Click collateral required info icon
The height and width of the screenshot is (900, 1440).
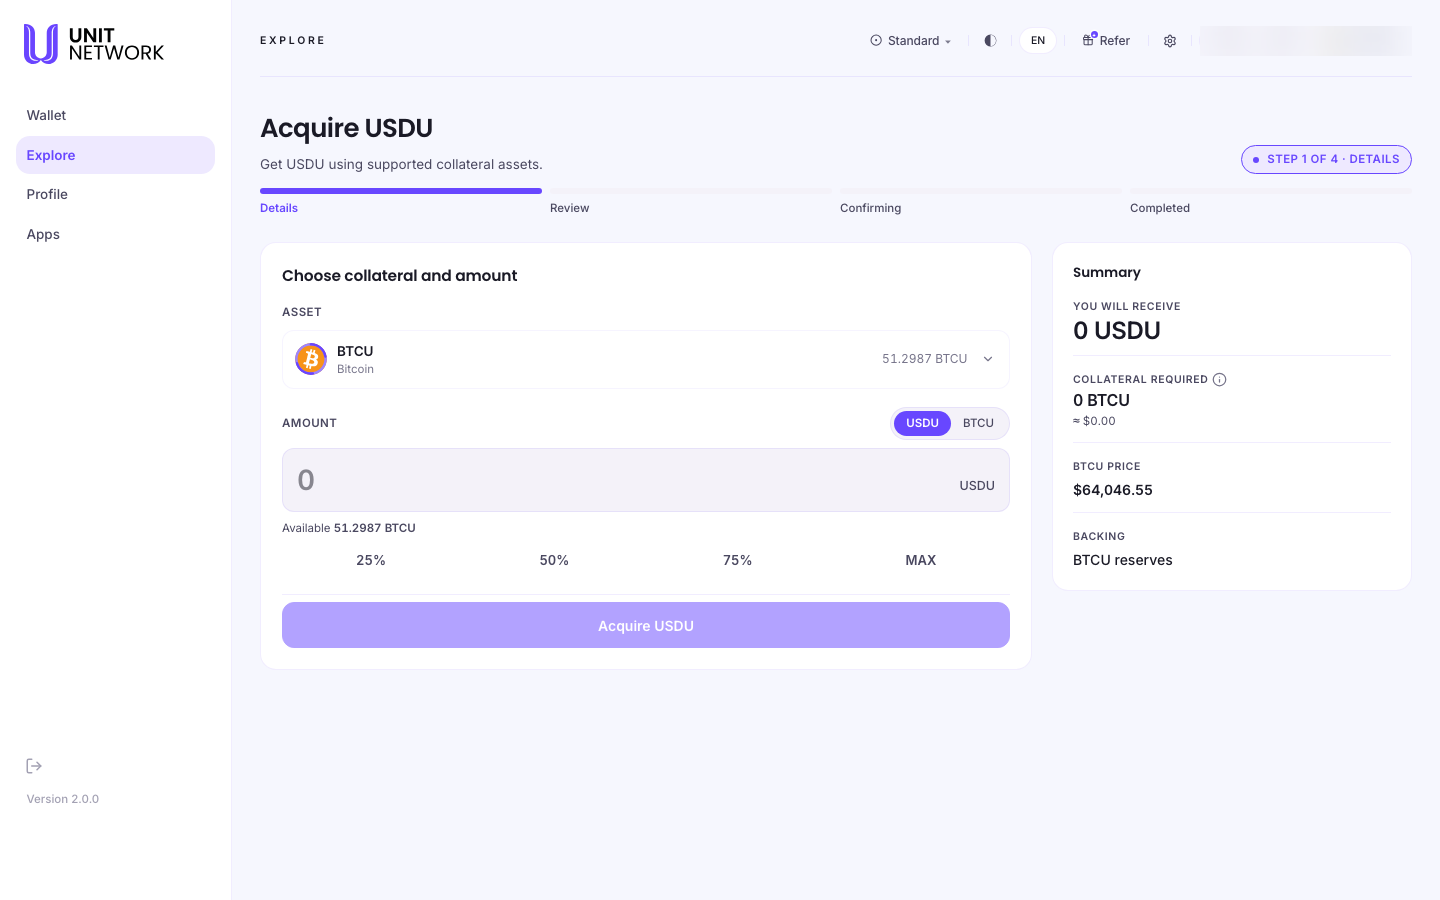[x=1219, y=379]
